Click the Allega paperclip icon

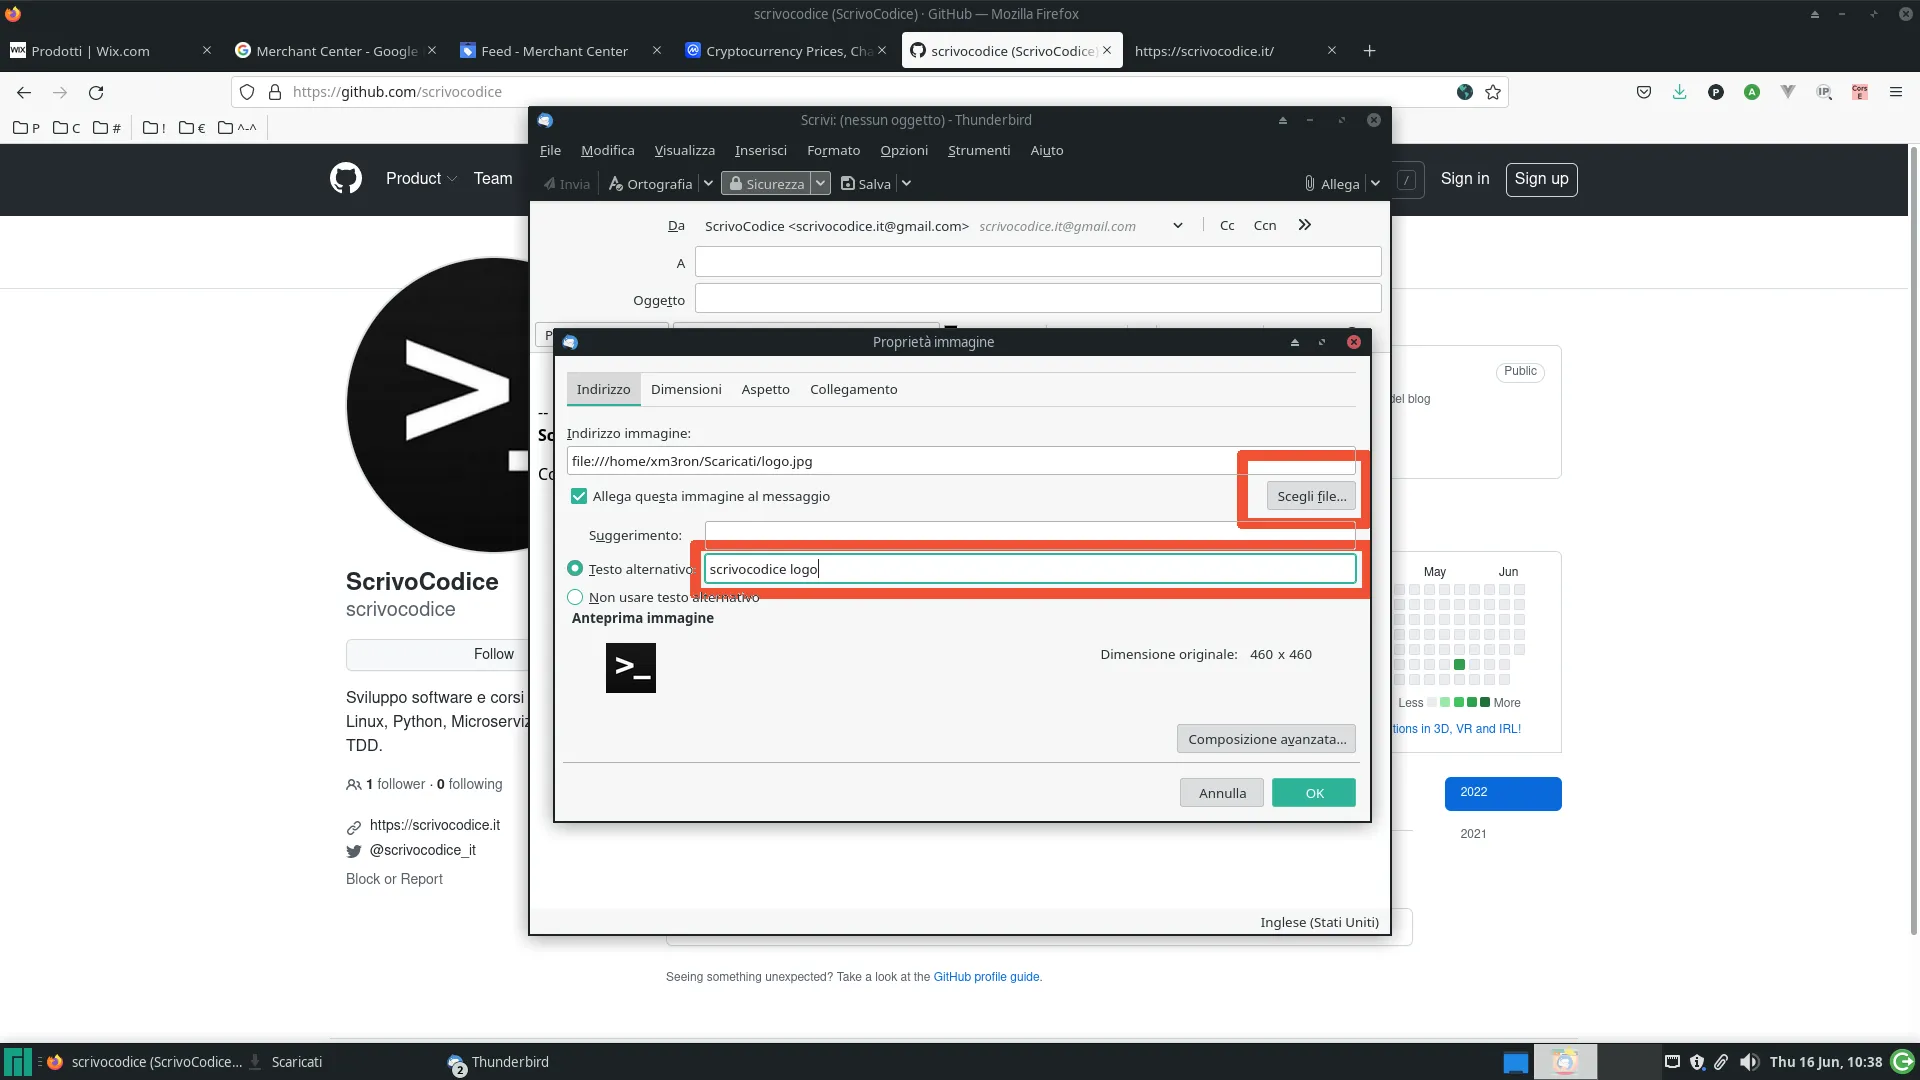click(x=1310, y=183)
